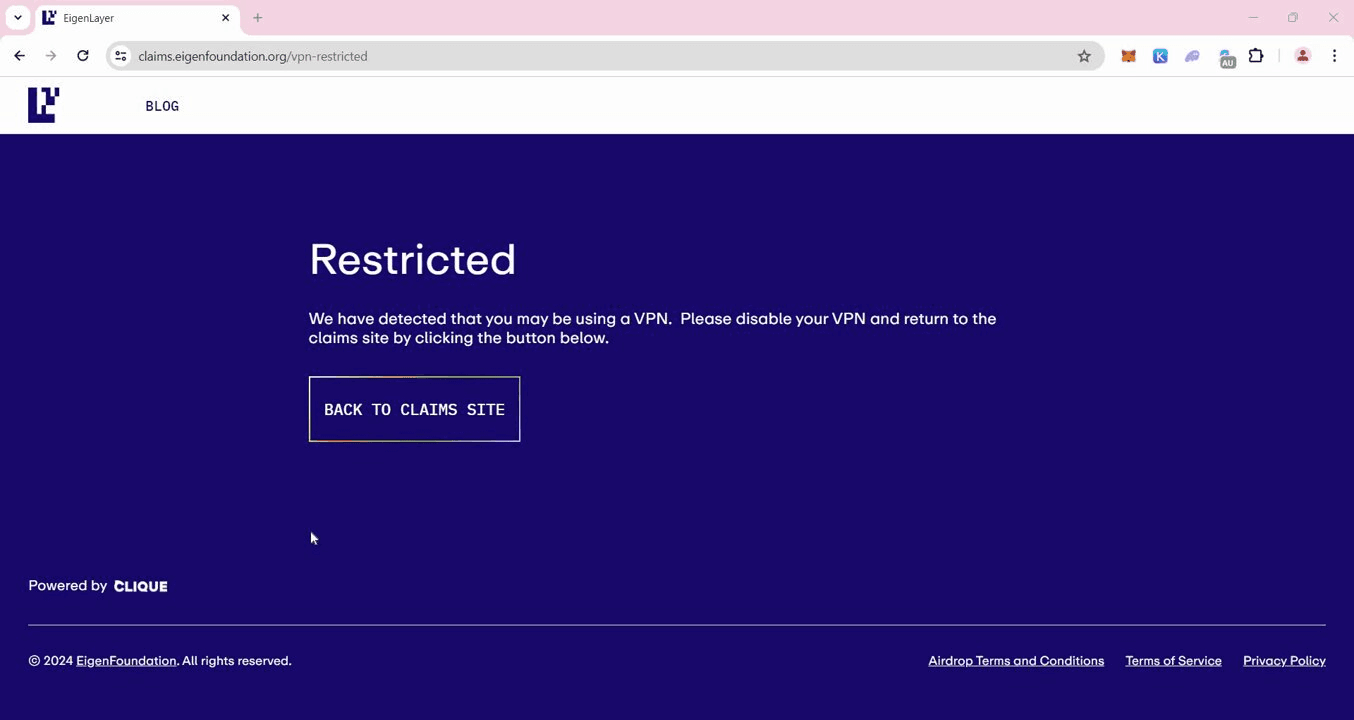Click the browser forward arrow
Viewport: 1354px width, 720px height.
click(x=51, y=56)
